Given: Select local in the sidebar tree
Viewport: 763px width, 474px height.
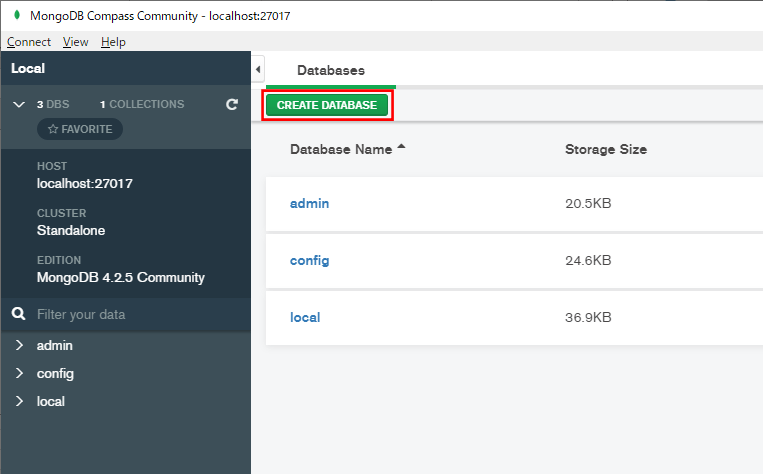Looking at the screenshot, I should pos(51,401).
